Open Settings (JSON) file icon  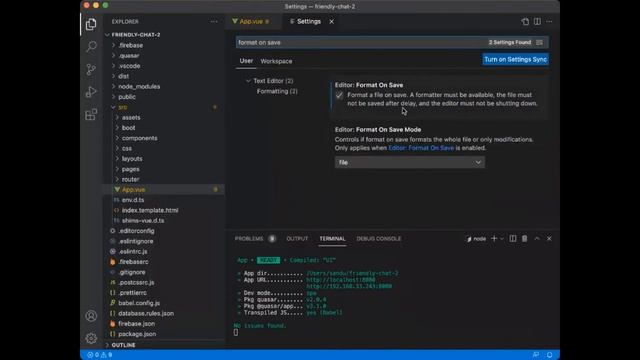525,22
